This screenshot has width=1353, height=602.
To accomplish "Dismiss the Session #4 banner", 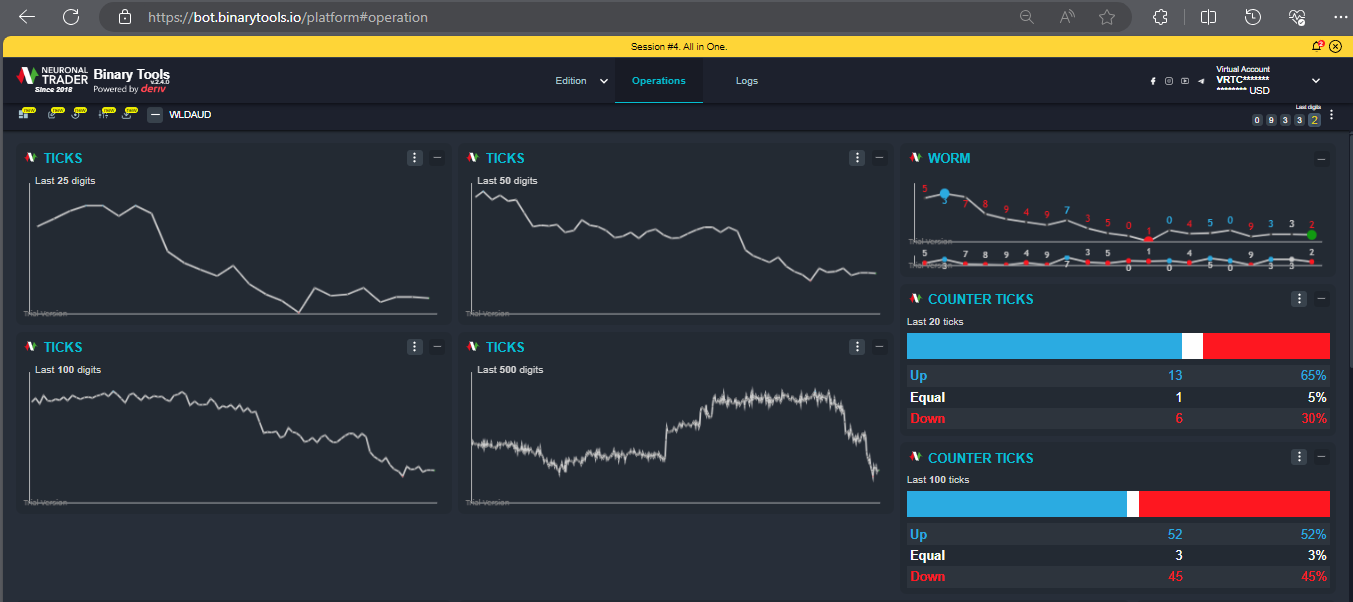I will [1336, 46].
